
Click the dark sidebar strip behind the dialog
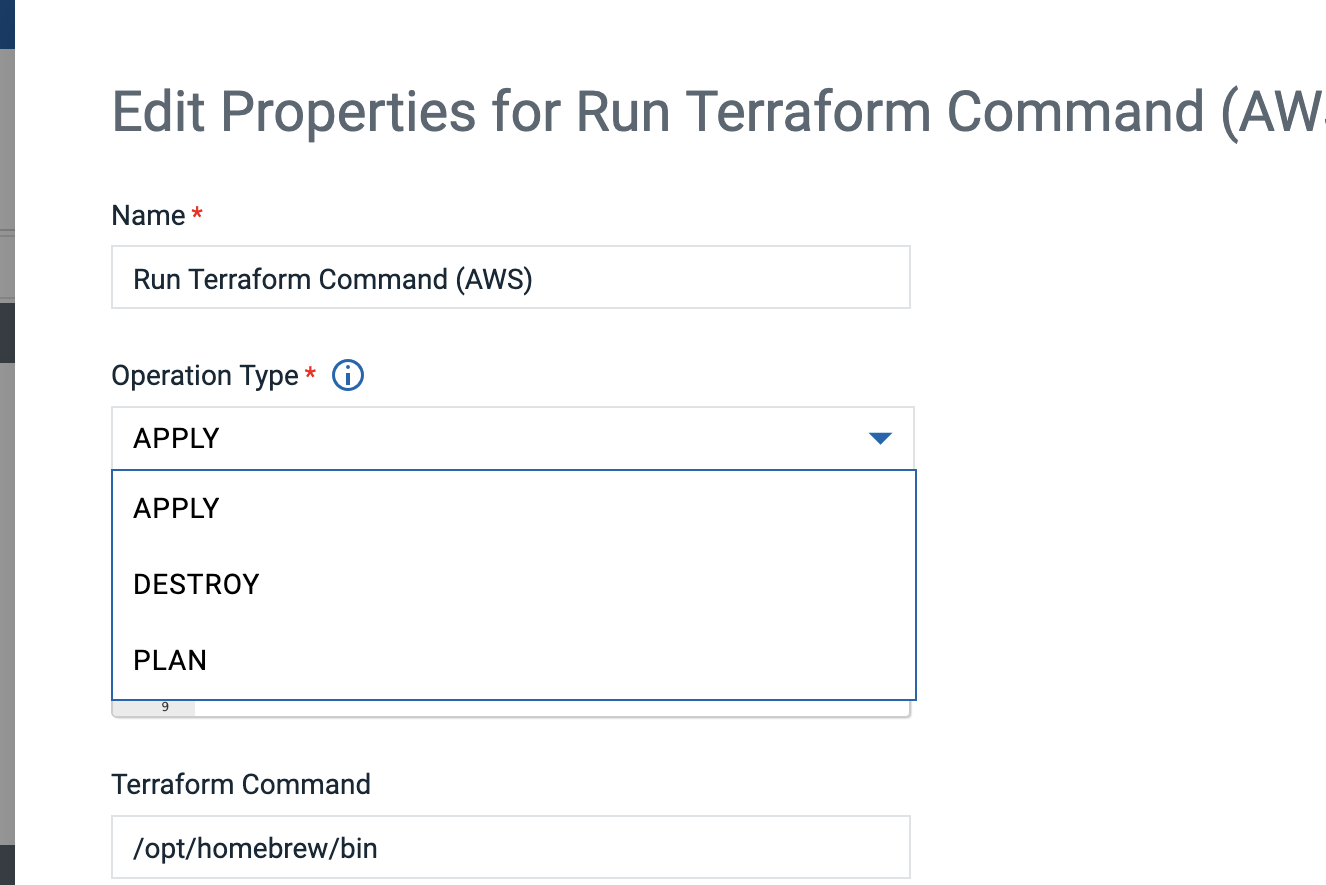6,330
